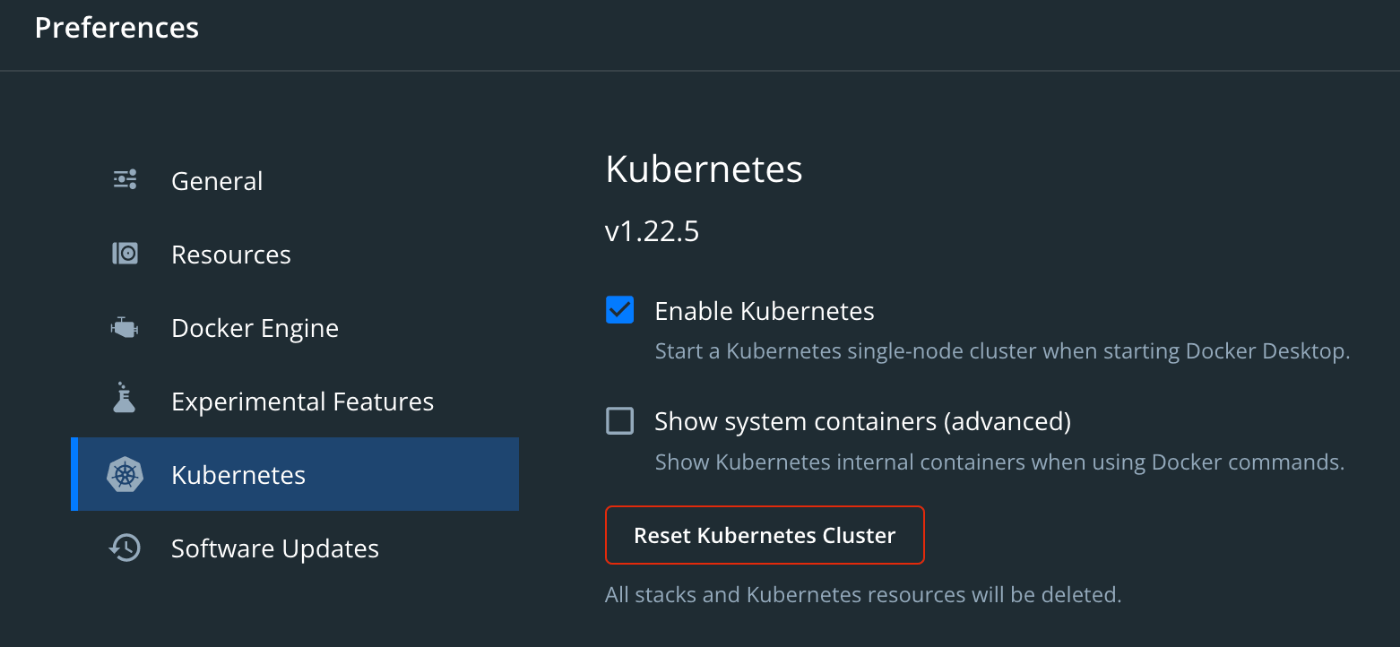
Task: Click the Experimental Features flask icon
Action: tap(125, 399)
